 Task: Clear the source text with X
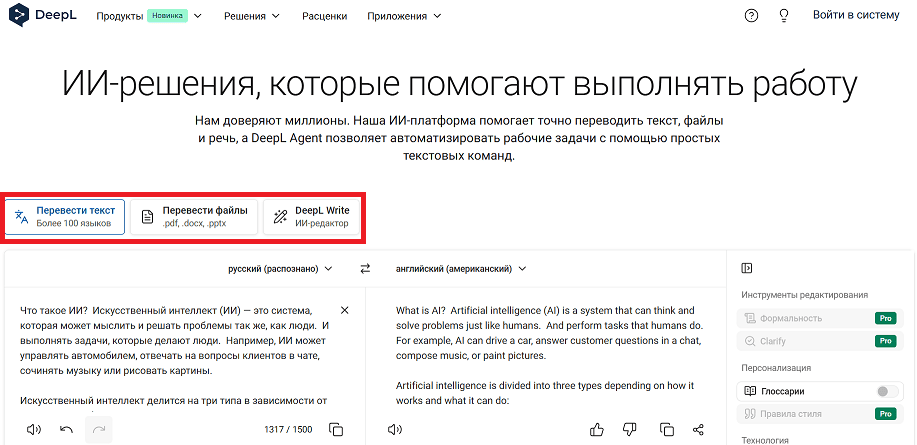(344, 310)
